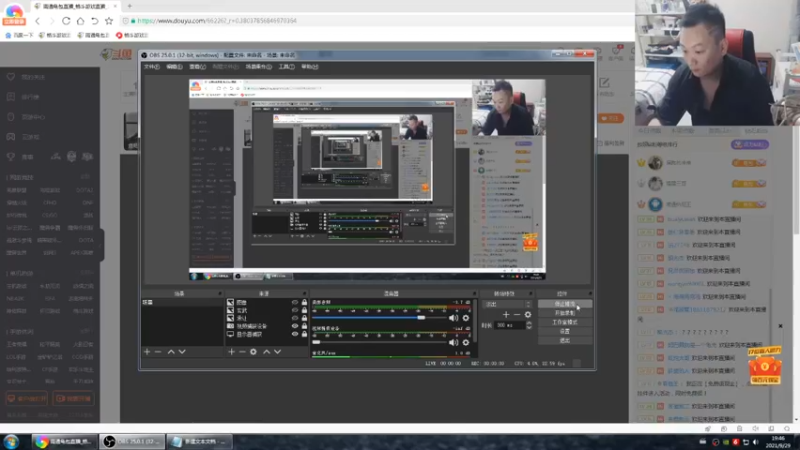Image resolution: width=800 pixels, height=450 pixels.
Task: Move selected source down in sources list
Action: (x=278, y=352)
